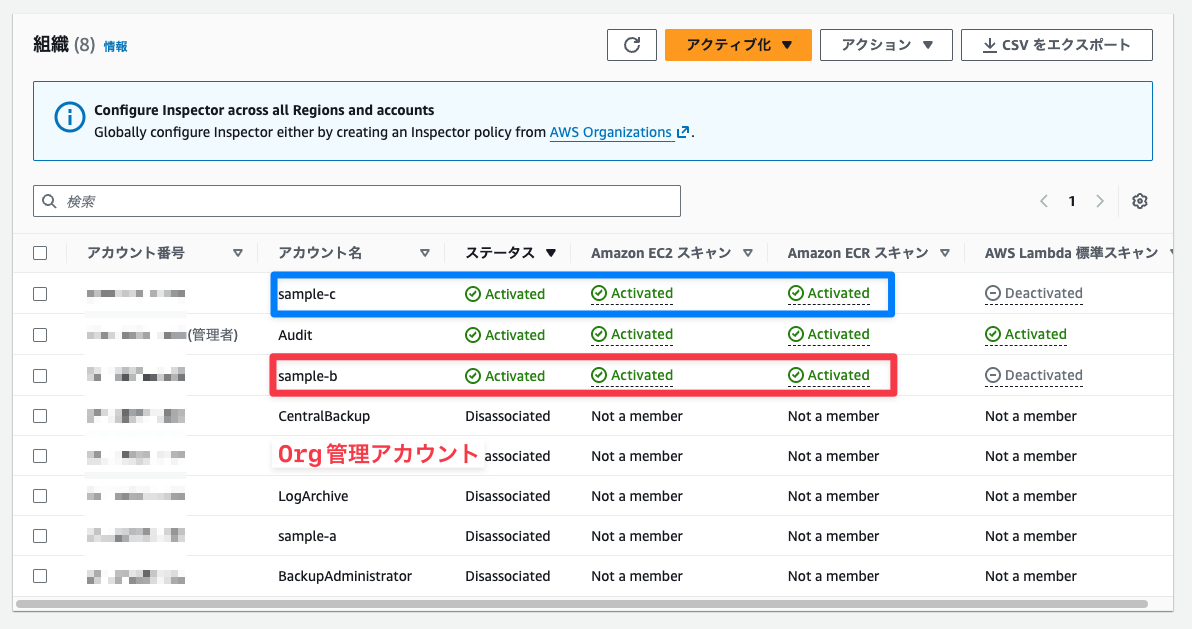This screenshot has width=1192, height=629.
Task: Select all accounts with header checkbox
Action: coord(40,253)
